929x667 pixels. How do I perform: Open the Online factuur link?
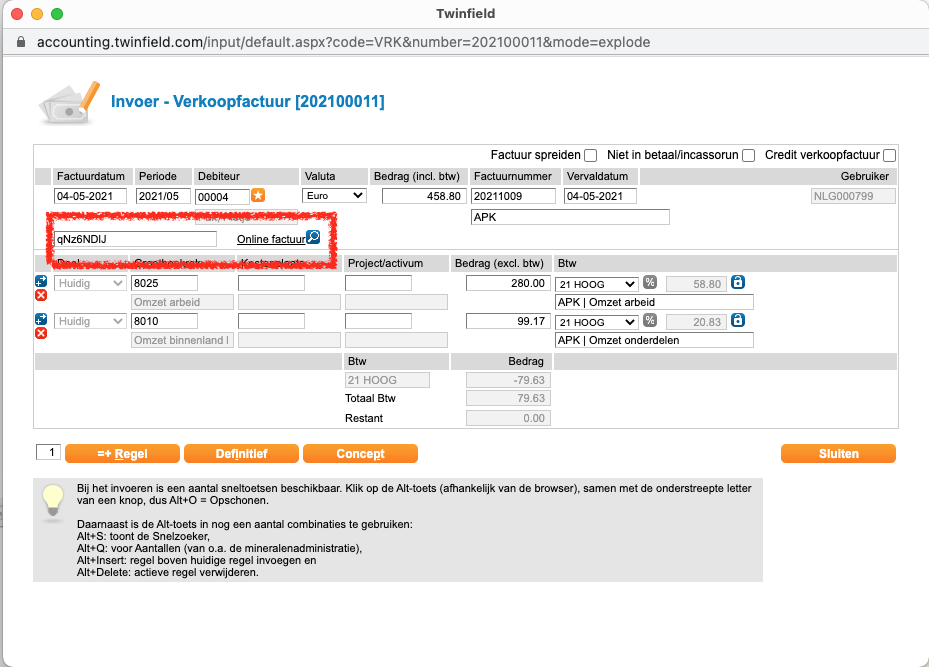(x=270, y=239)
